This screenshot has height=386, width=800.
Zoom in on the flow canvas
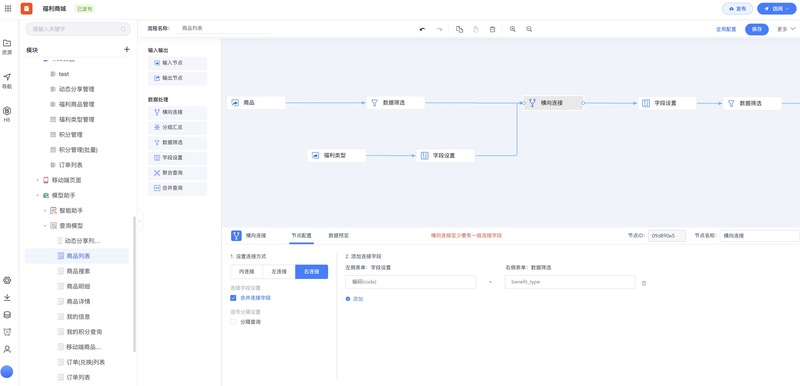[513, 29]
